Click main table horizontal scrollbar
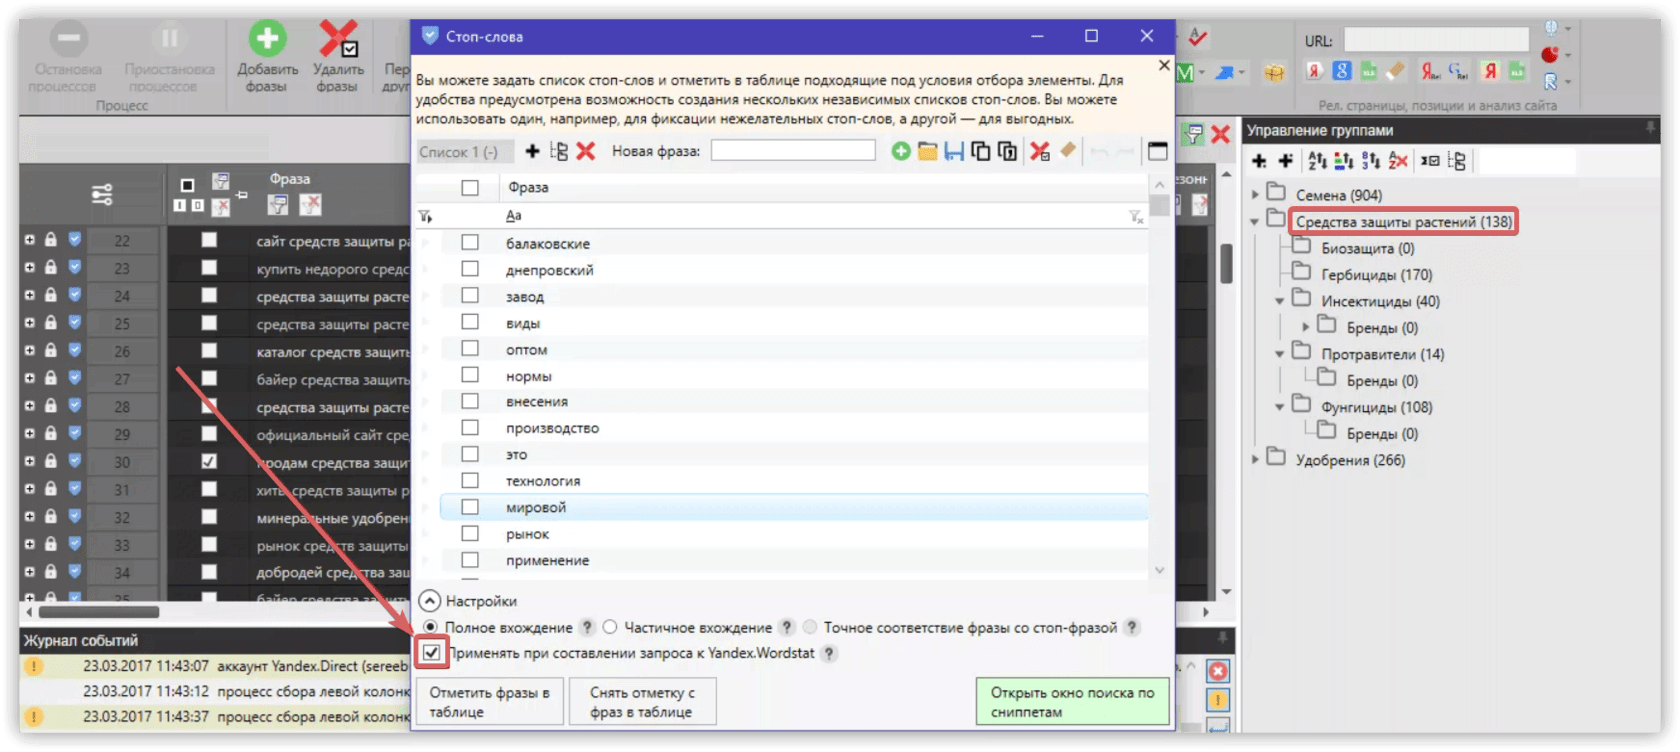This screenshot has height=752, width=1680. pos(99,611)
